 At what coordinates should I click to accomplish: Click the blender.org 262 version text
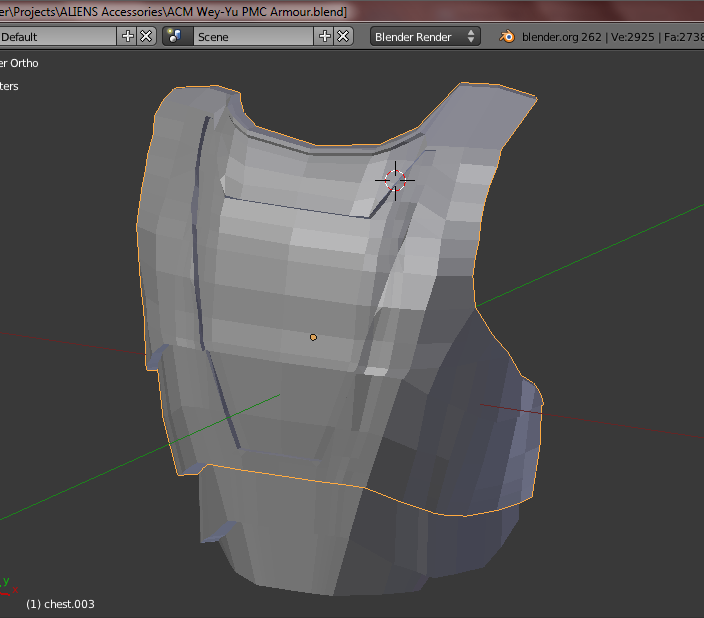(561, 37)
